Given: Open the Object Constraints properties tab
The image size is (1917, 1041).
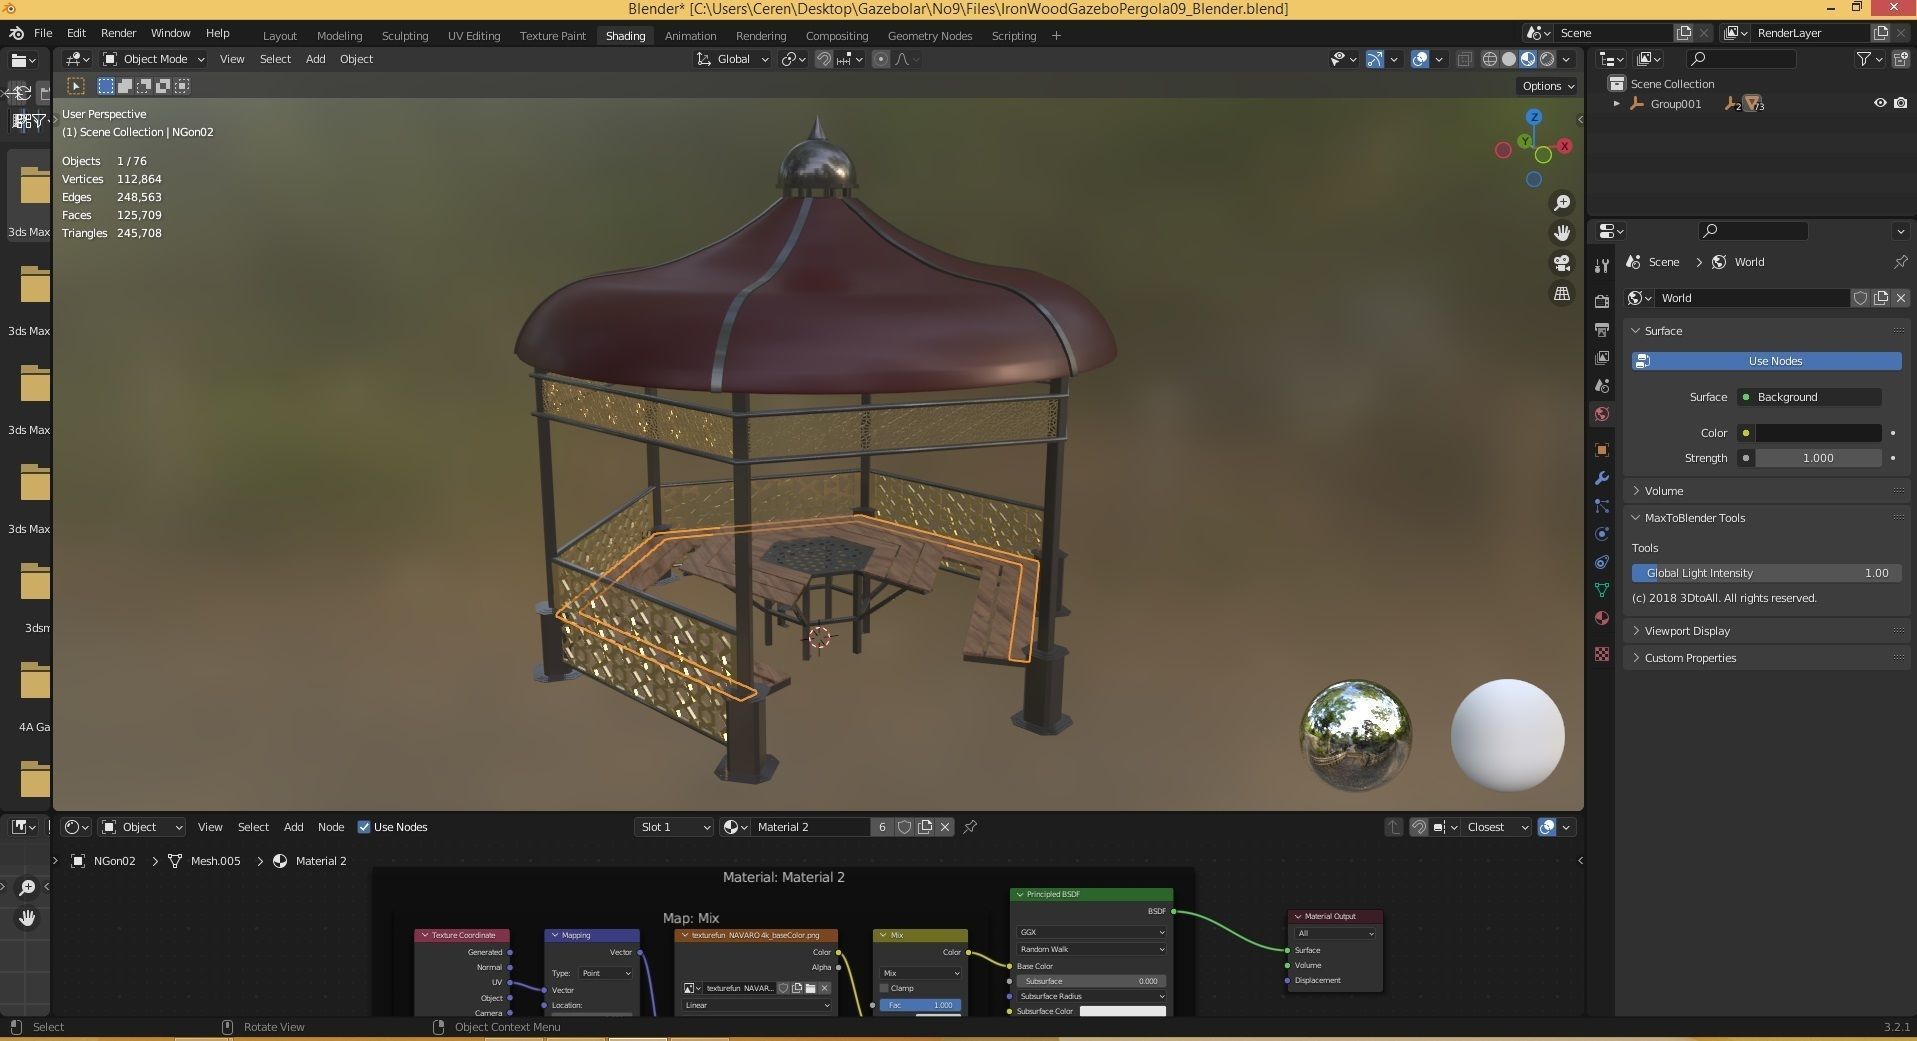Looking at the screenshot, I should coord(1602,562).
